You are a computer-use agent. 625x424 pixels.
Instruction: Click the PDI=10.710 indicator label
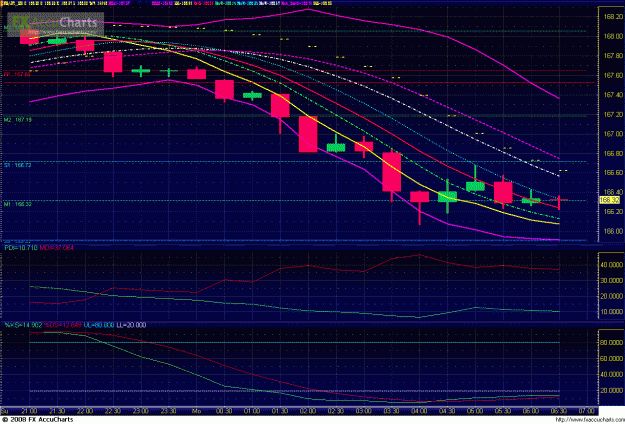(21, 247)
